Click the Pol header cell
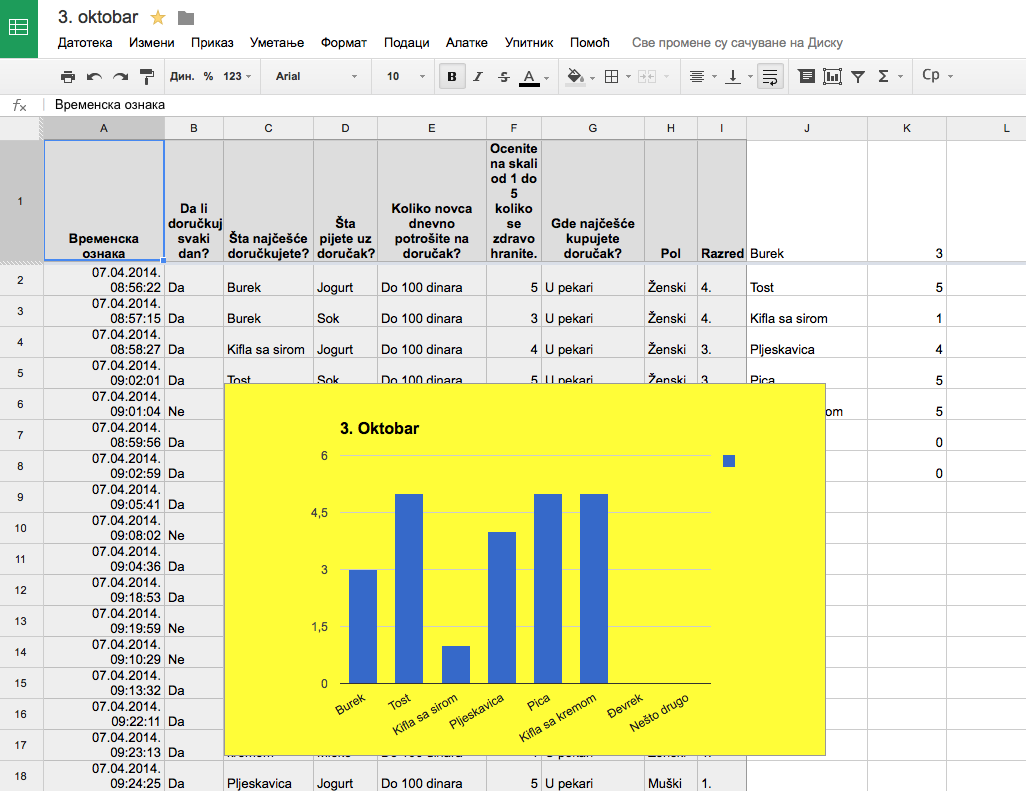Viewport: 1026px width, 791px height. 671,201
